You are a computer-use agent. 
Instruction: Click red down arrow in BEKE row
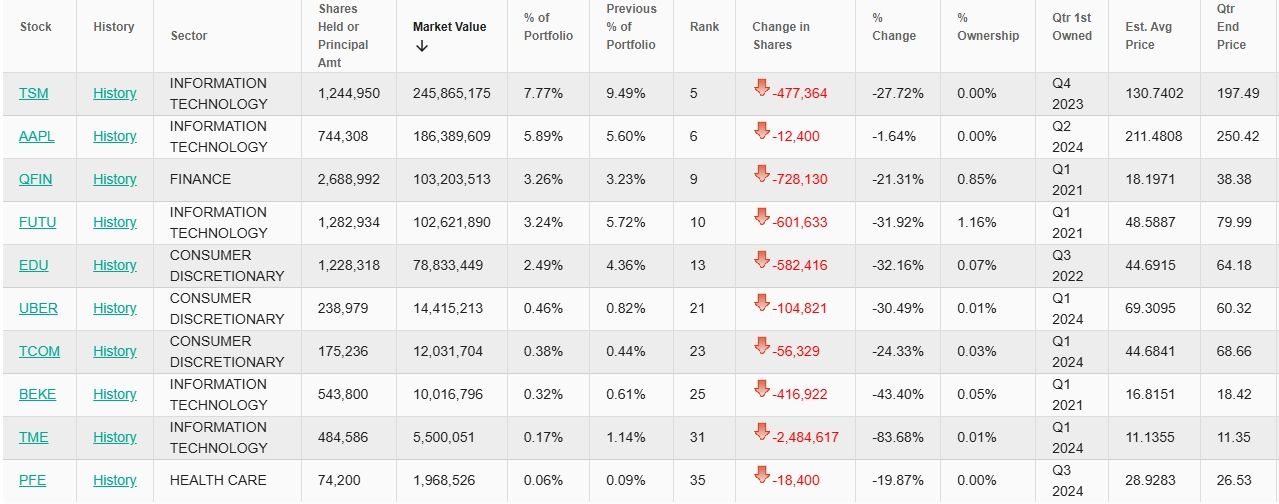pyautogui.click(x=761, y=388)
